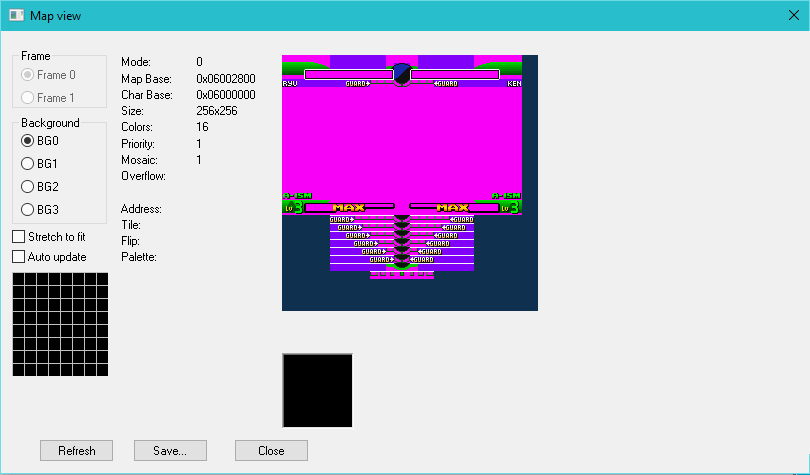Click the Mosaic label

(x=139, y=160)
